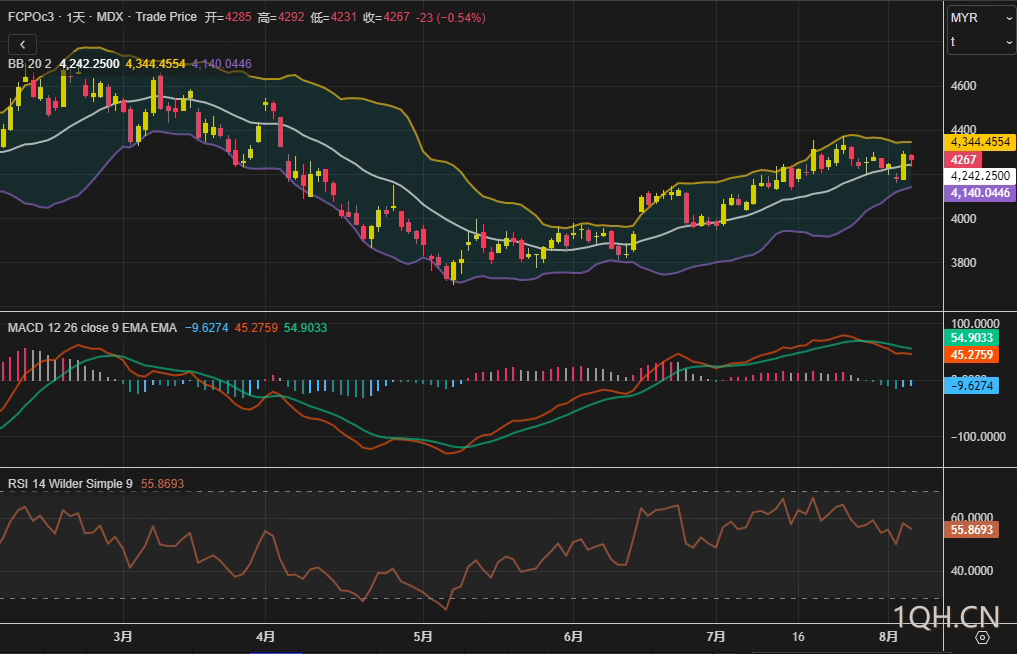Click the orange 45.2759 MACD value tag
Viewport: 1017px width, 654px height.
click(x=974, y=355)
